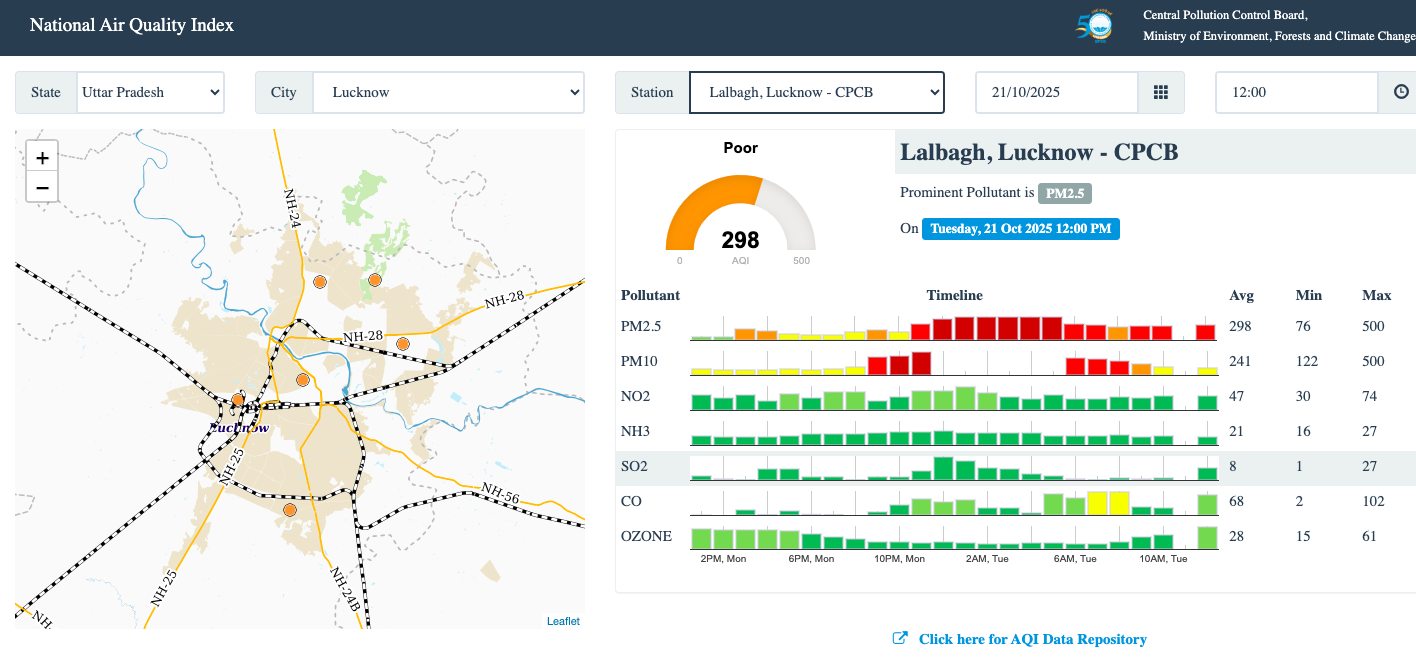
Task: Expand the State dropdown showing Uttar Pradesh
Action: pyautogui.click(x=150, y=92)
